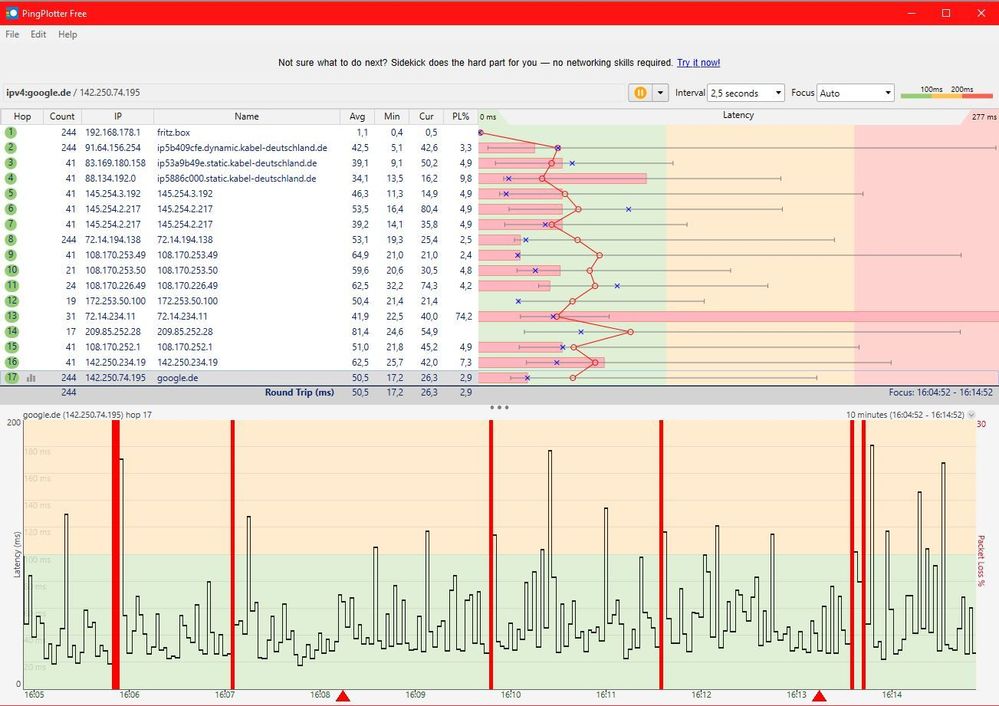Screen dimensions: 999x706
Task: Click the google.de target address field
Action: [312, 92]
